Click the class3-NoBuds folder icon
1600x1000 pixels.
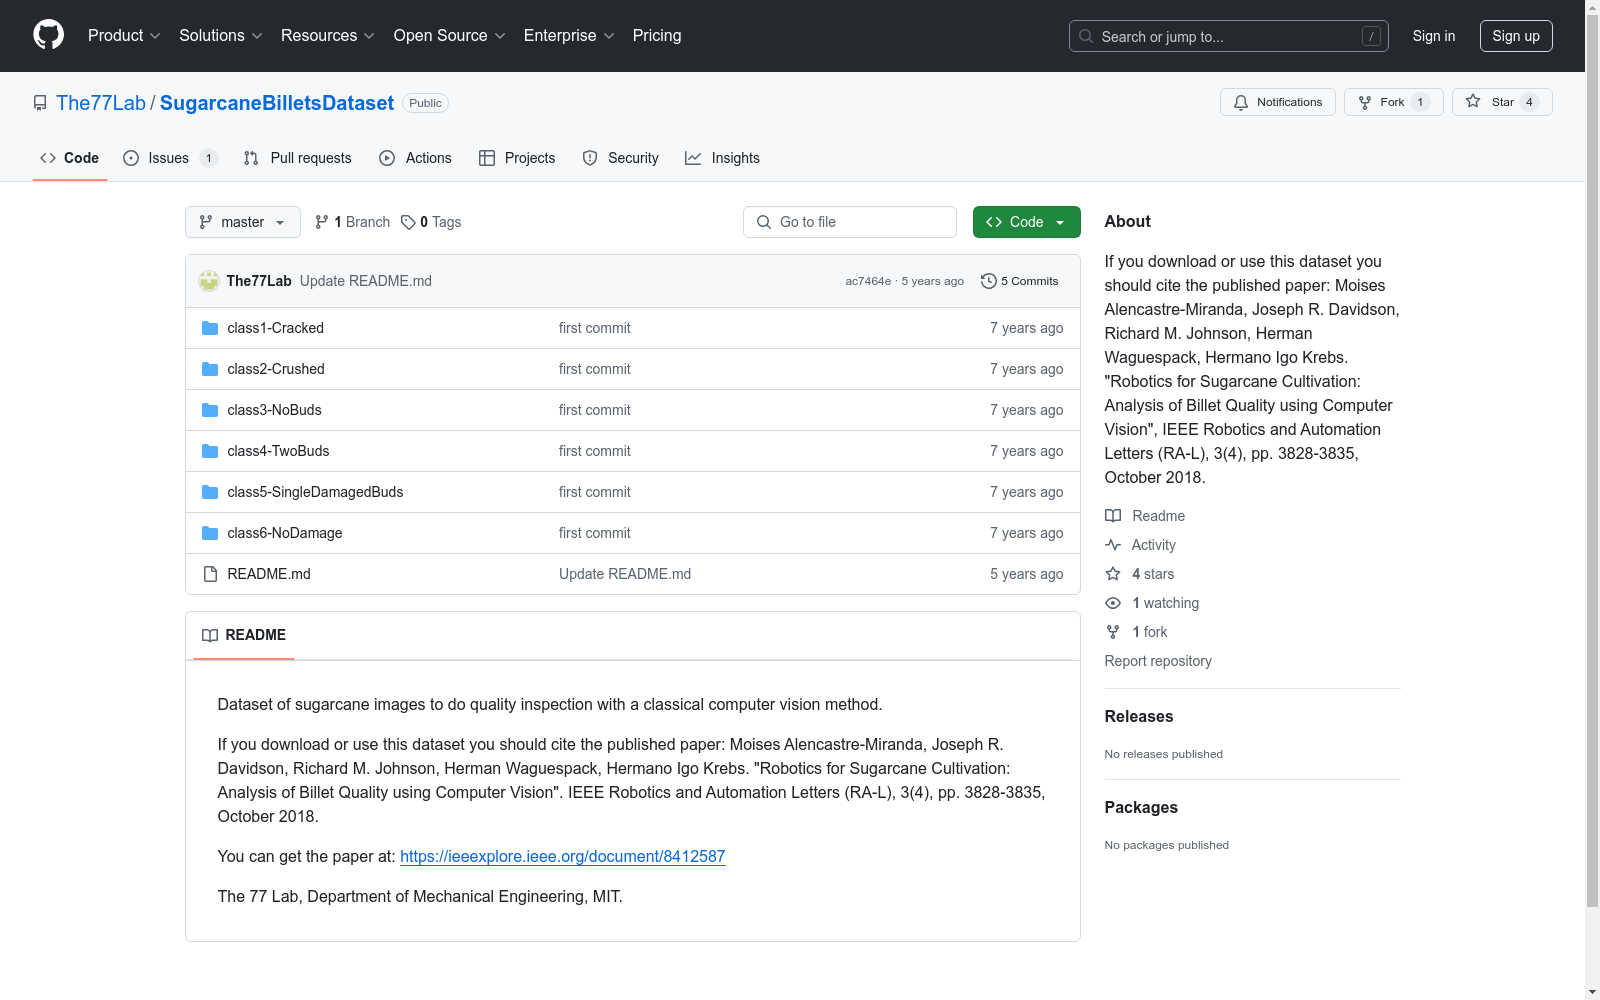pos(210,410)
